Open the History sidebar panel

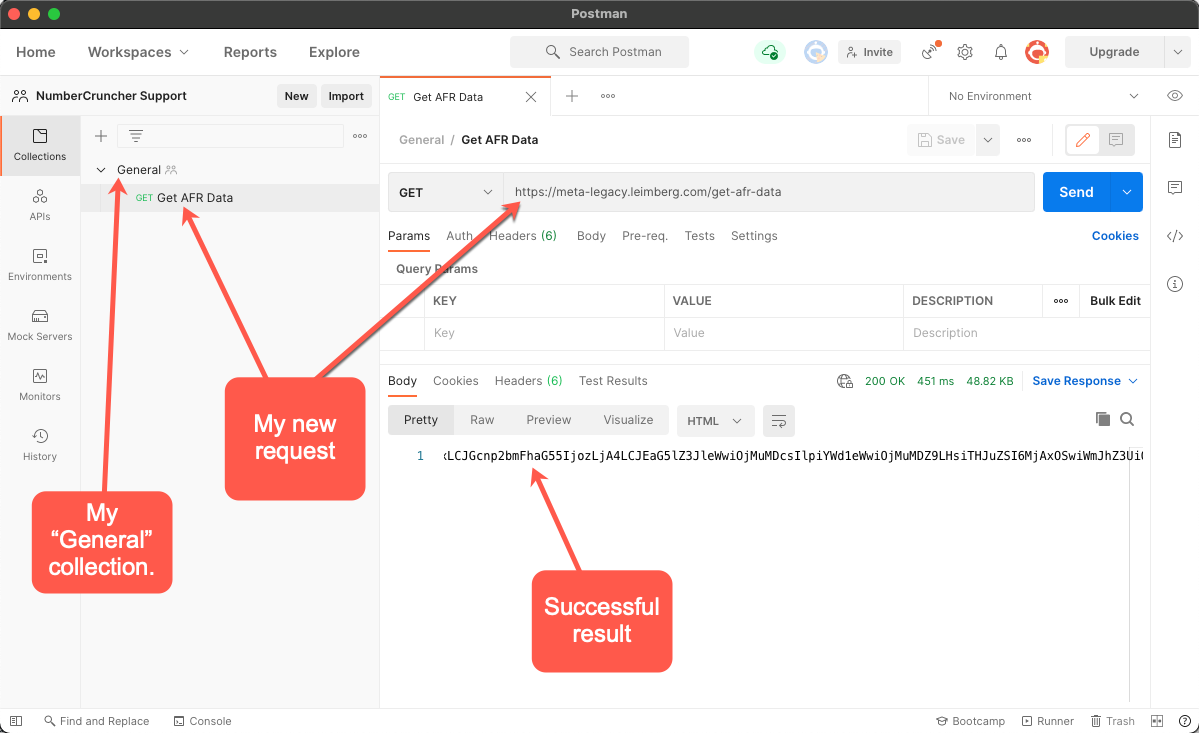pos(40,445)
